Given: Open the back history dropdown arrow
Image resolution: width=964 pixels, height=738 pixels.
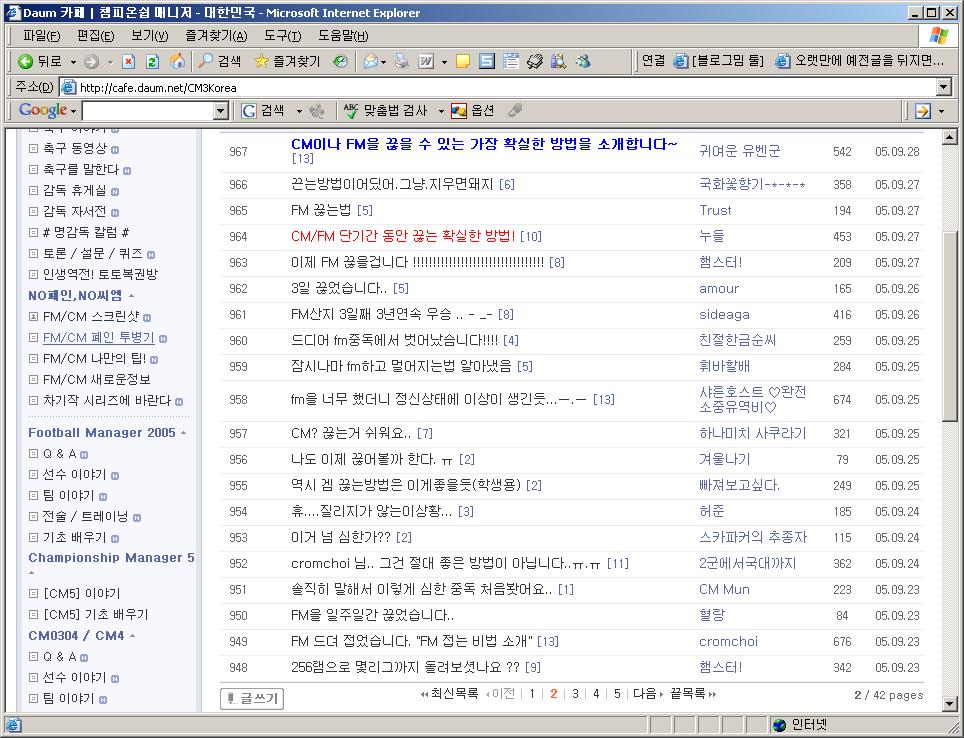Looking at the screenshot, I should (x=73, y=62).
